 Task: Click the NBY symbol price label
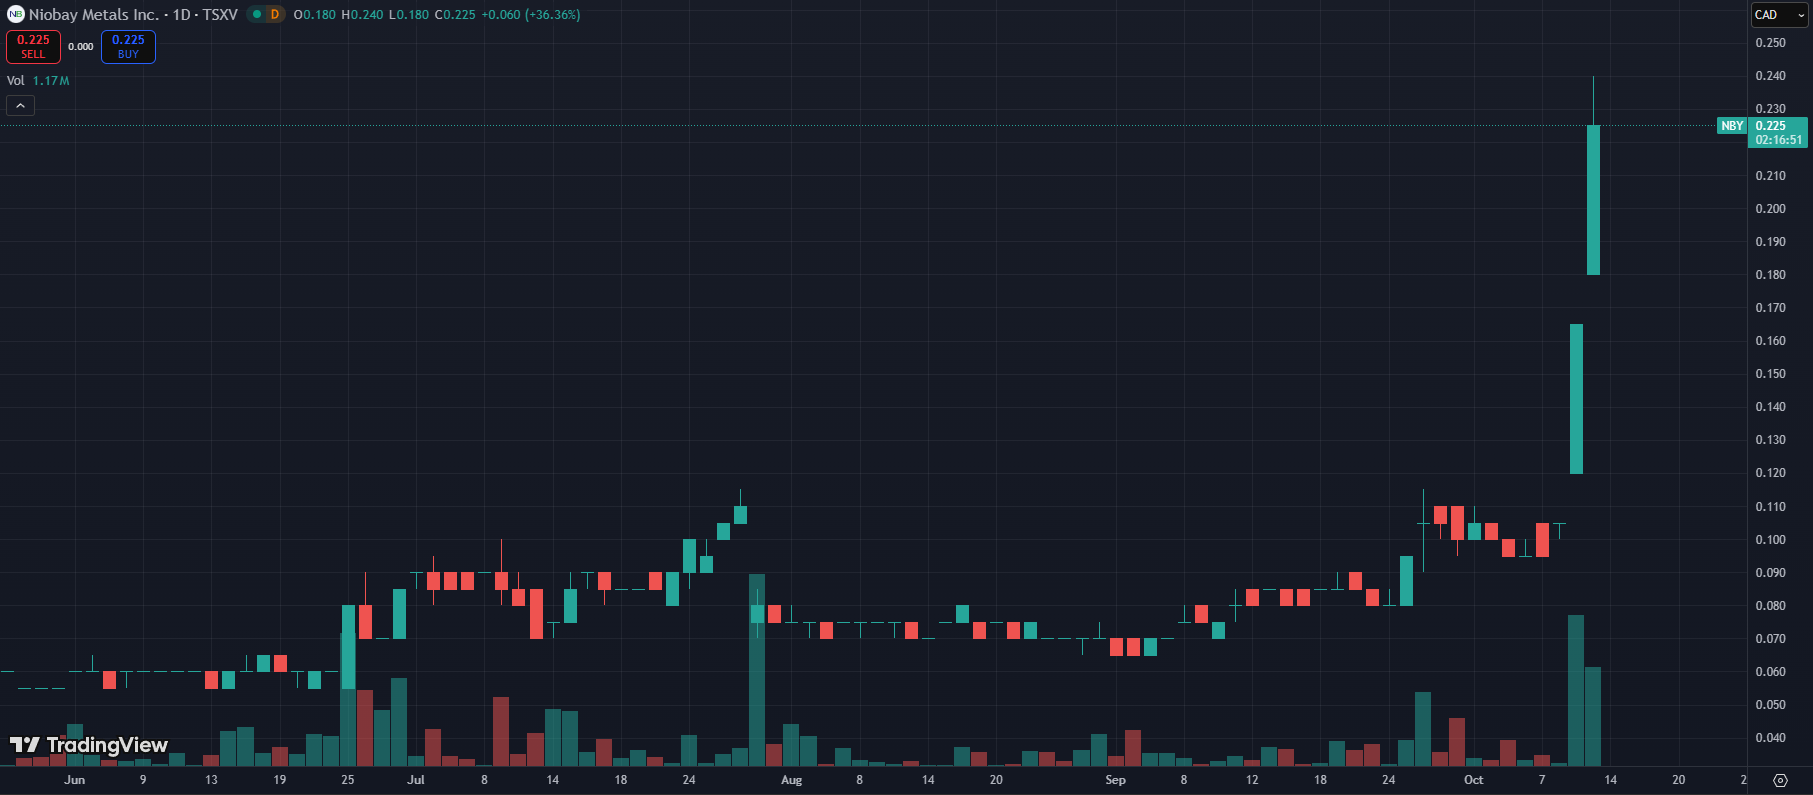(x=1732, y=126)
